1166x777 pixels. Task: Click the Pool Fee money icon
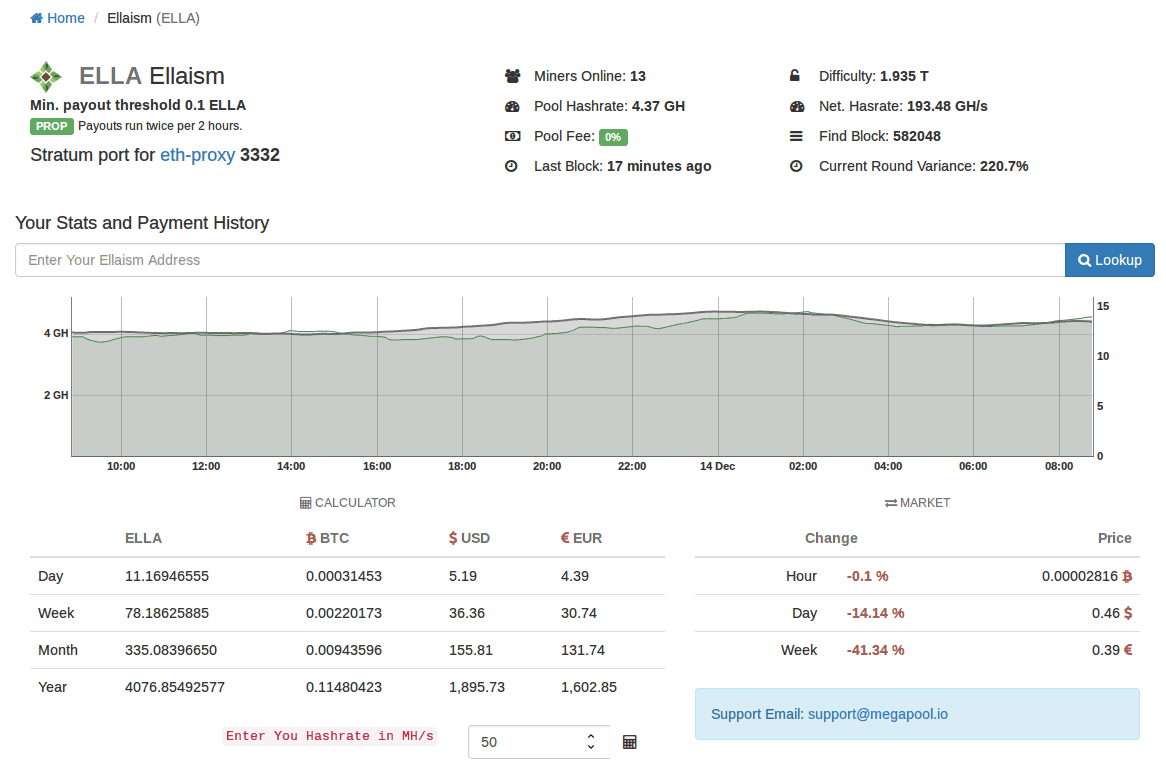tap(512, 136)
